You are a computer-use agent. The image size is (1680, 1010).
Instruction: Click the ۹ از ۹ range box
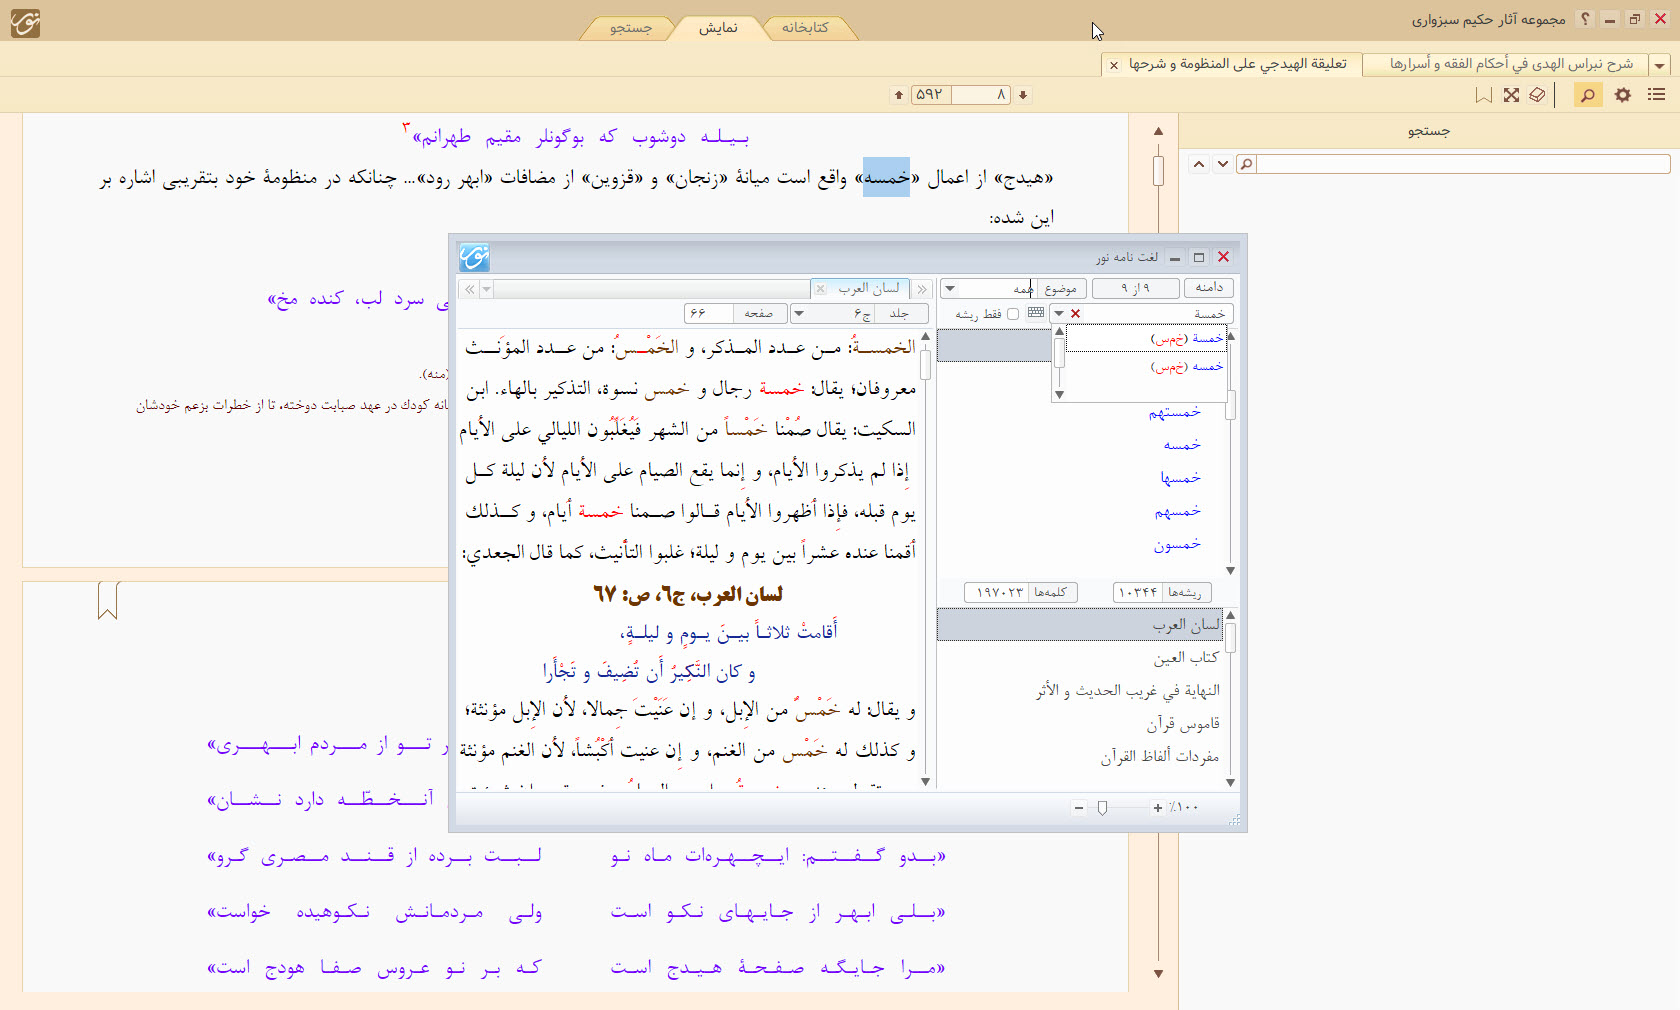tap(1136, 288)
